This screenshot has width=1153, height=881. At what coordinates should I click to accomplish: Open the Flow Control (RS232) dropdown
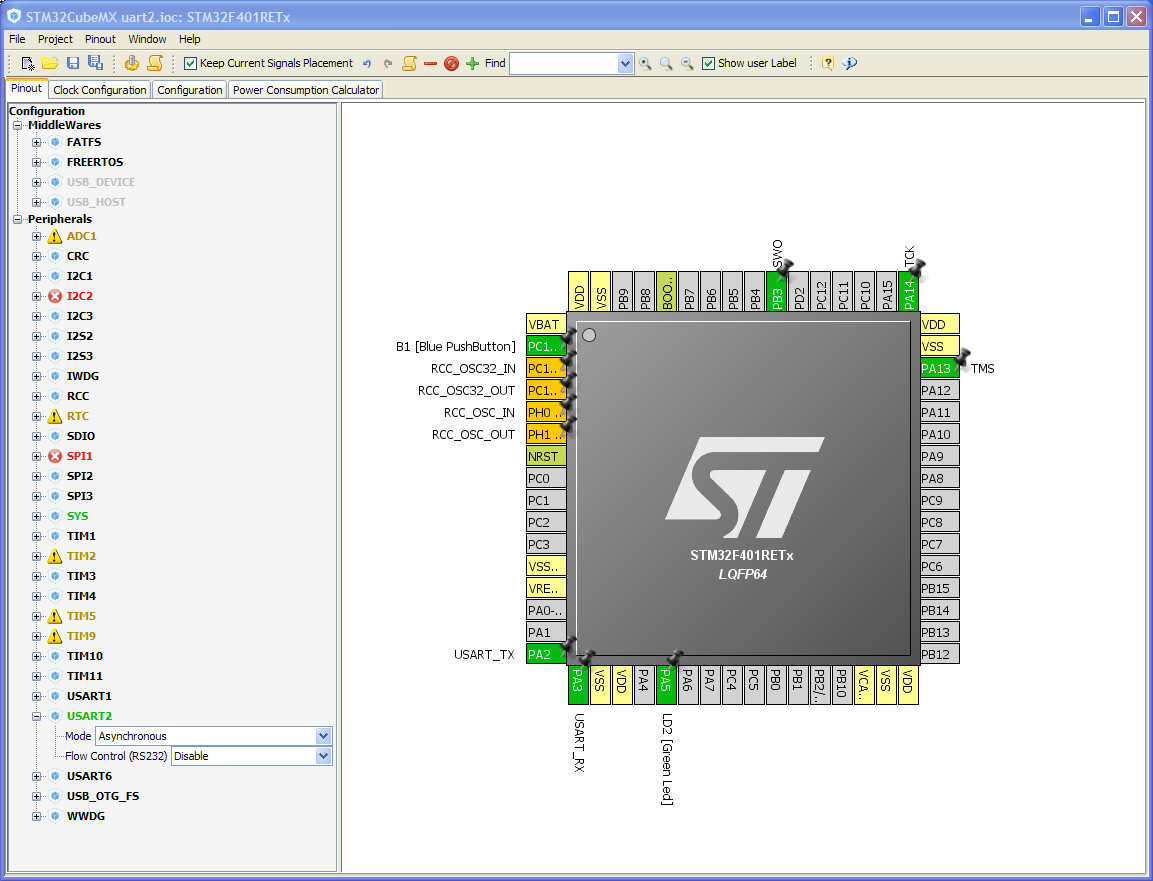click(x=251, y=756)
